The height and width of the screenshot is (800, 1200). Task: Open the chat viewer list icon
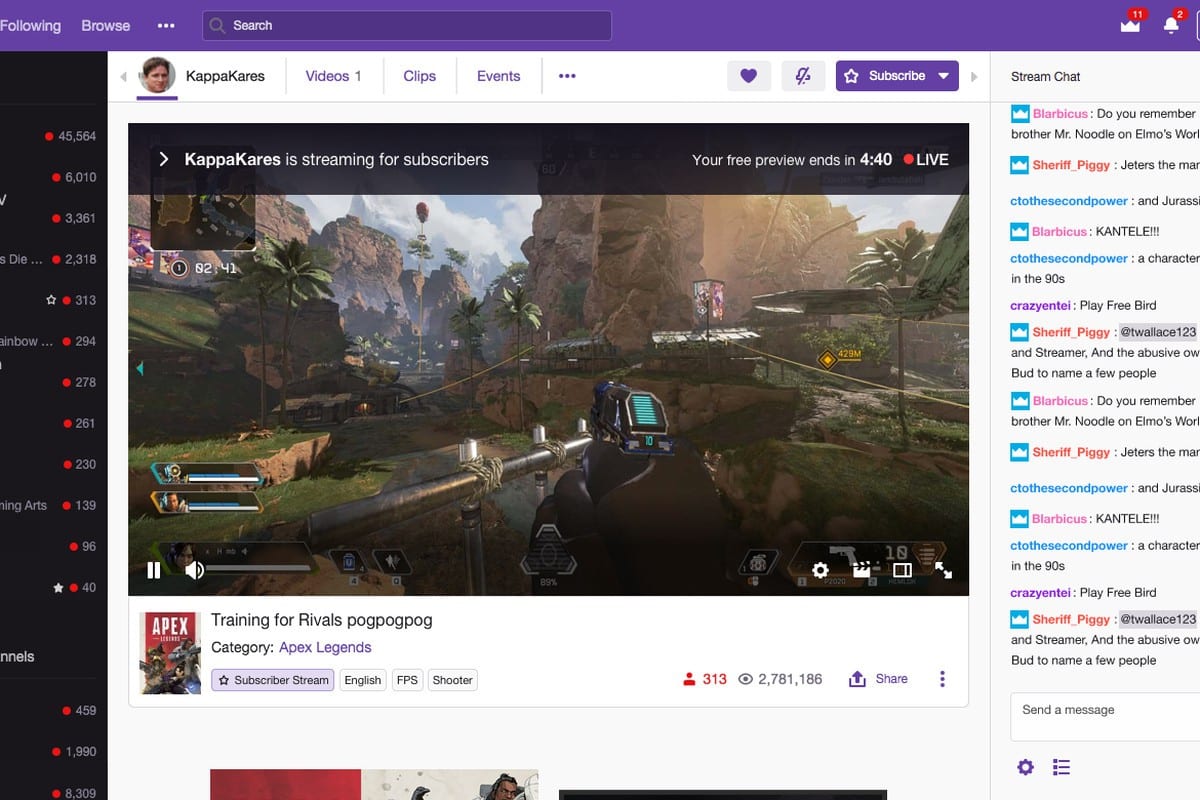pos(1062,767)
